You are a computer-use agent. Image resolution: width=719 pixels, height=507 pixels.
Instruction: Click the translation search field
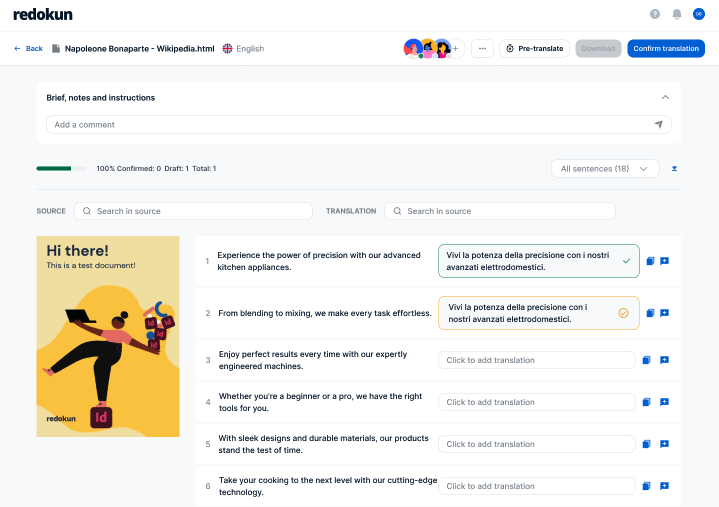[500, 211]
